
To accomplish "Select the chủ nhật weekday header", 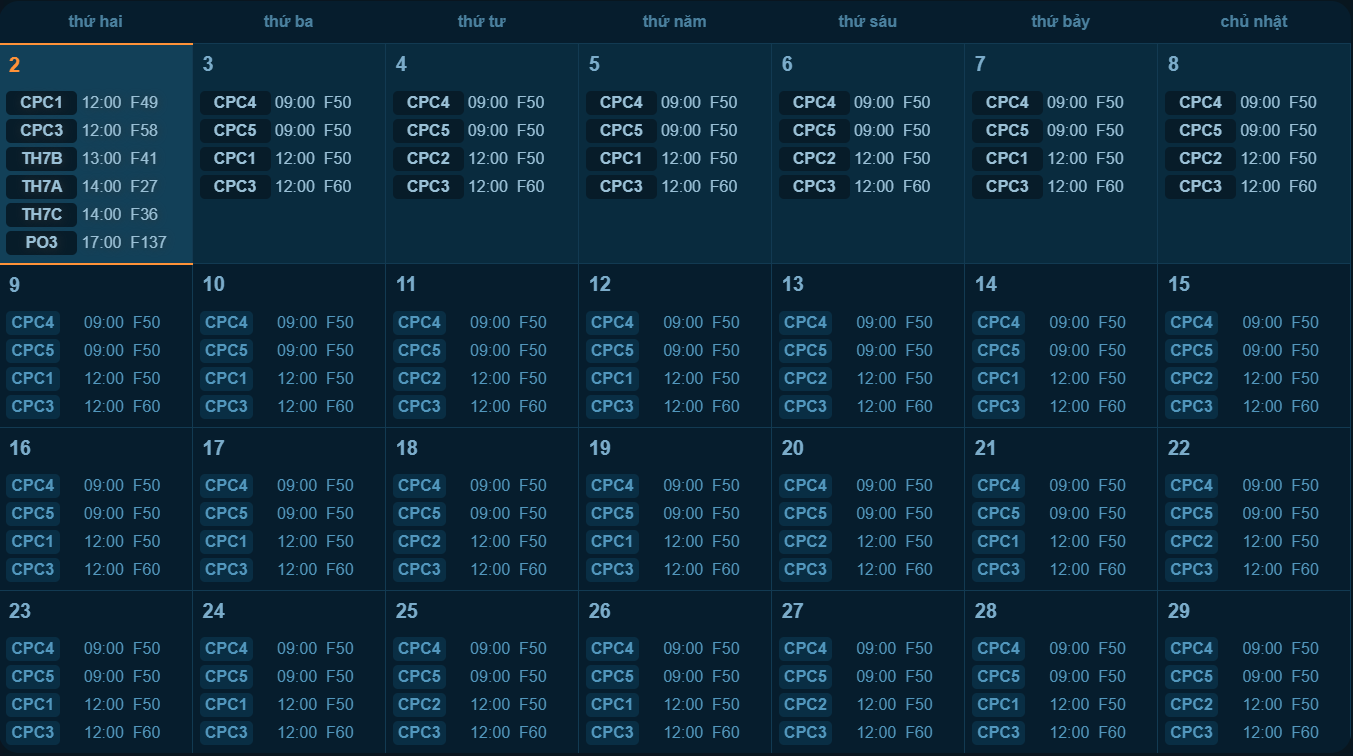I will pyautogui.click(x=1253, y=20).
